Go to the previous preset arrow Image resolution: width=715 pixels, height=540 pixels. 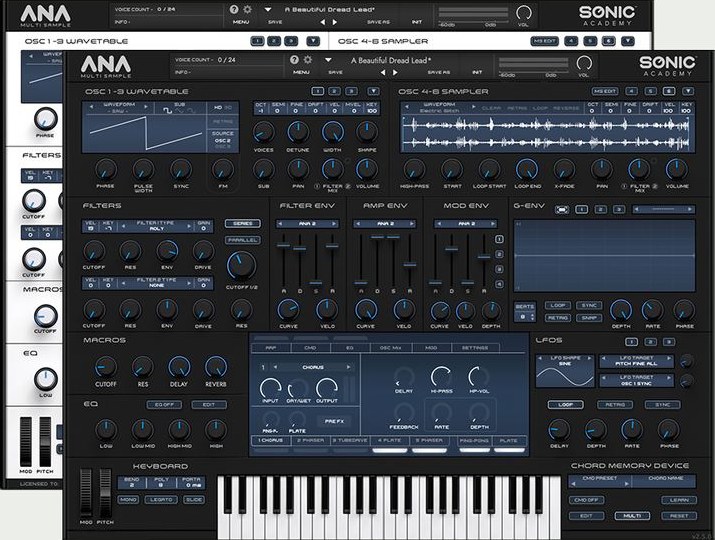pos(383,72)
